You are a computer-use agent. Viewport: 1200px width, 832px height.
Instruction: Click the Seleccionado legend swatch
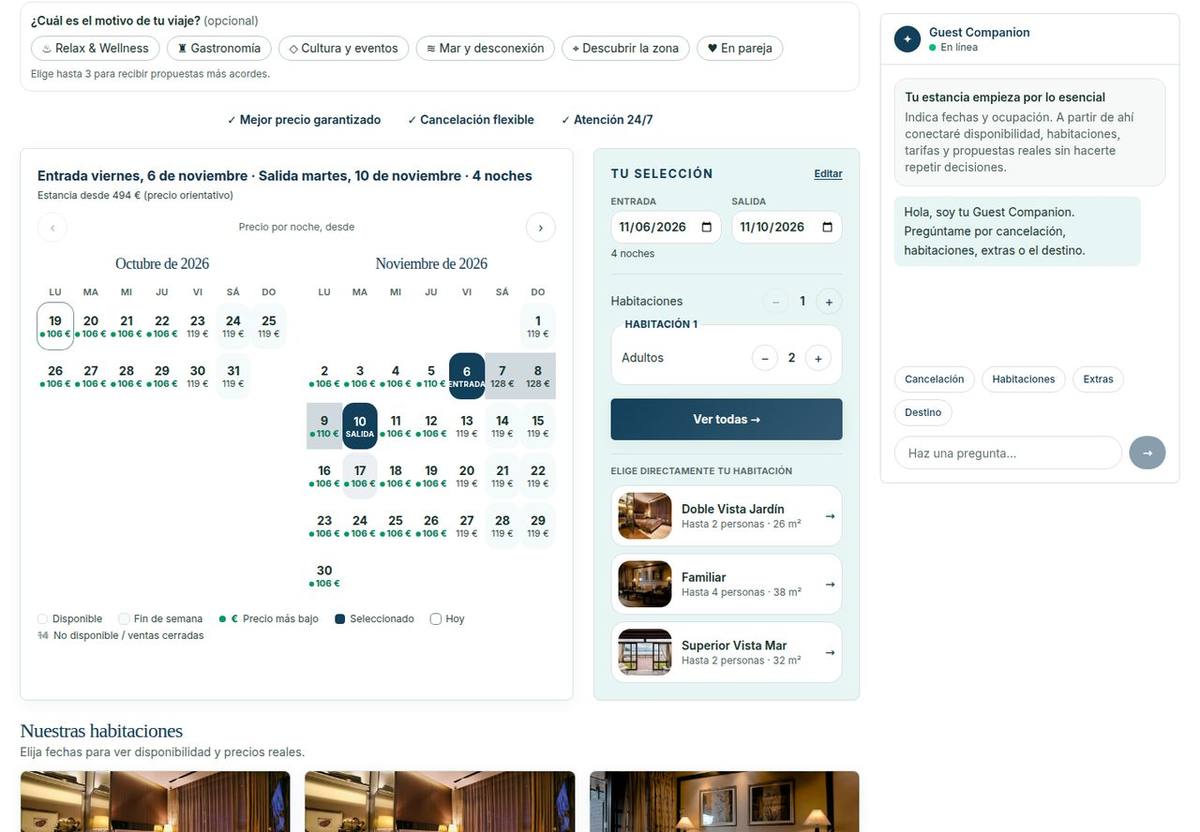pyautogui.click(x=340, y=619)
